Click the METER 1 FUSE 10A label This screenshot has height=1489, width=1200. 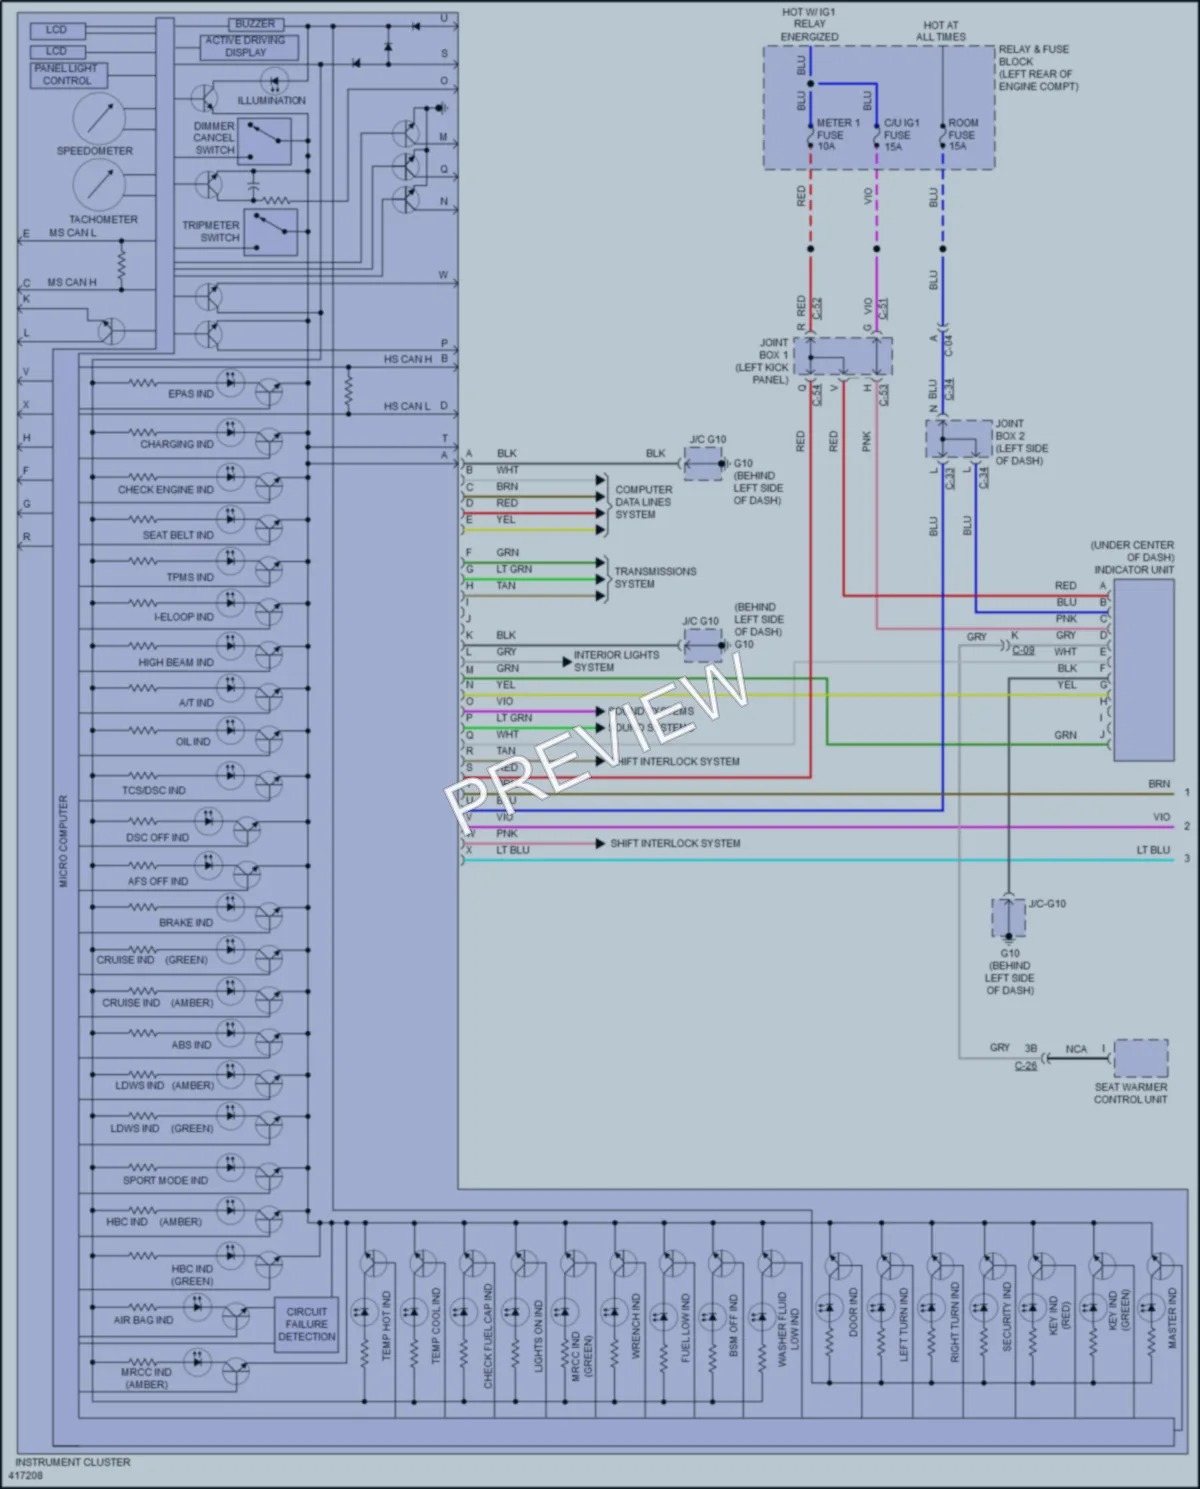click(x=836, y=135)
